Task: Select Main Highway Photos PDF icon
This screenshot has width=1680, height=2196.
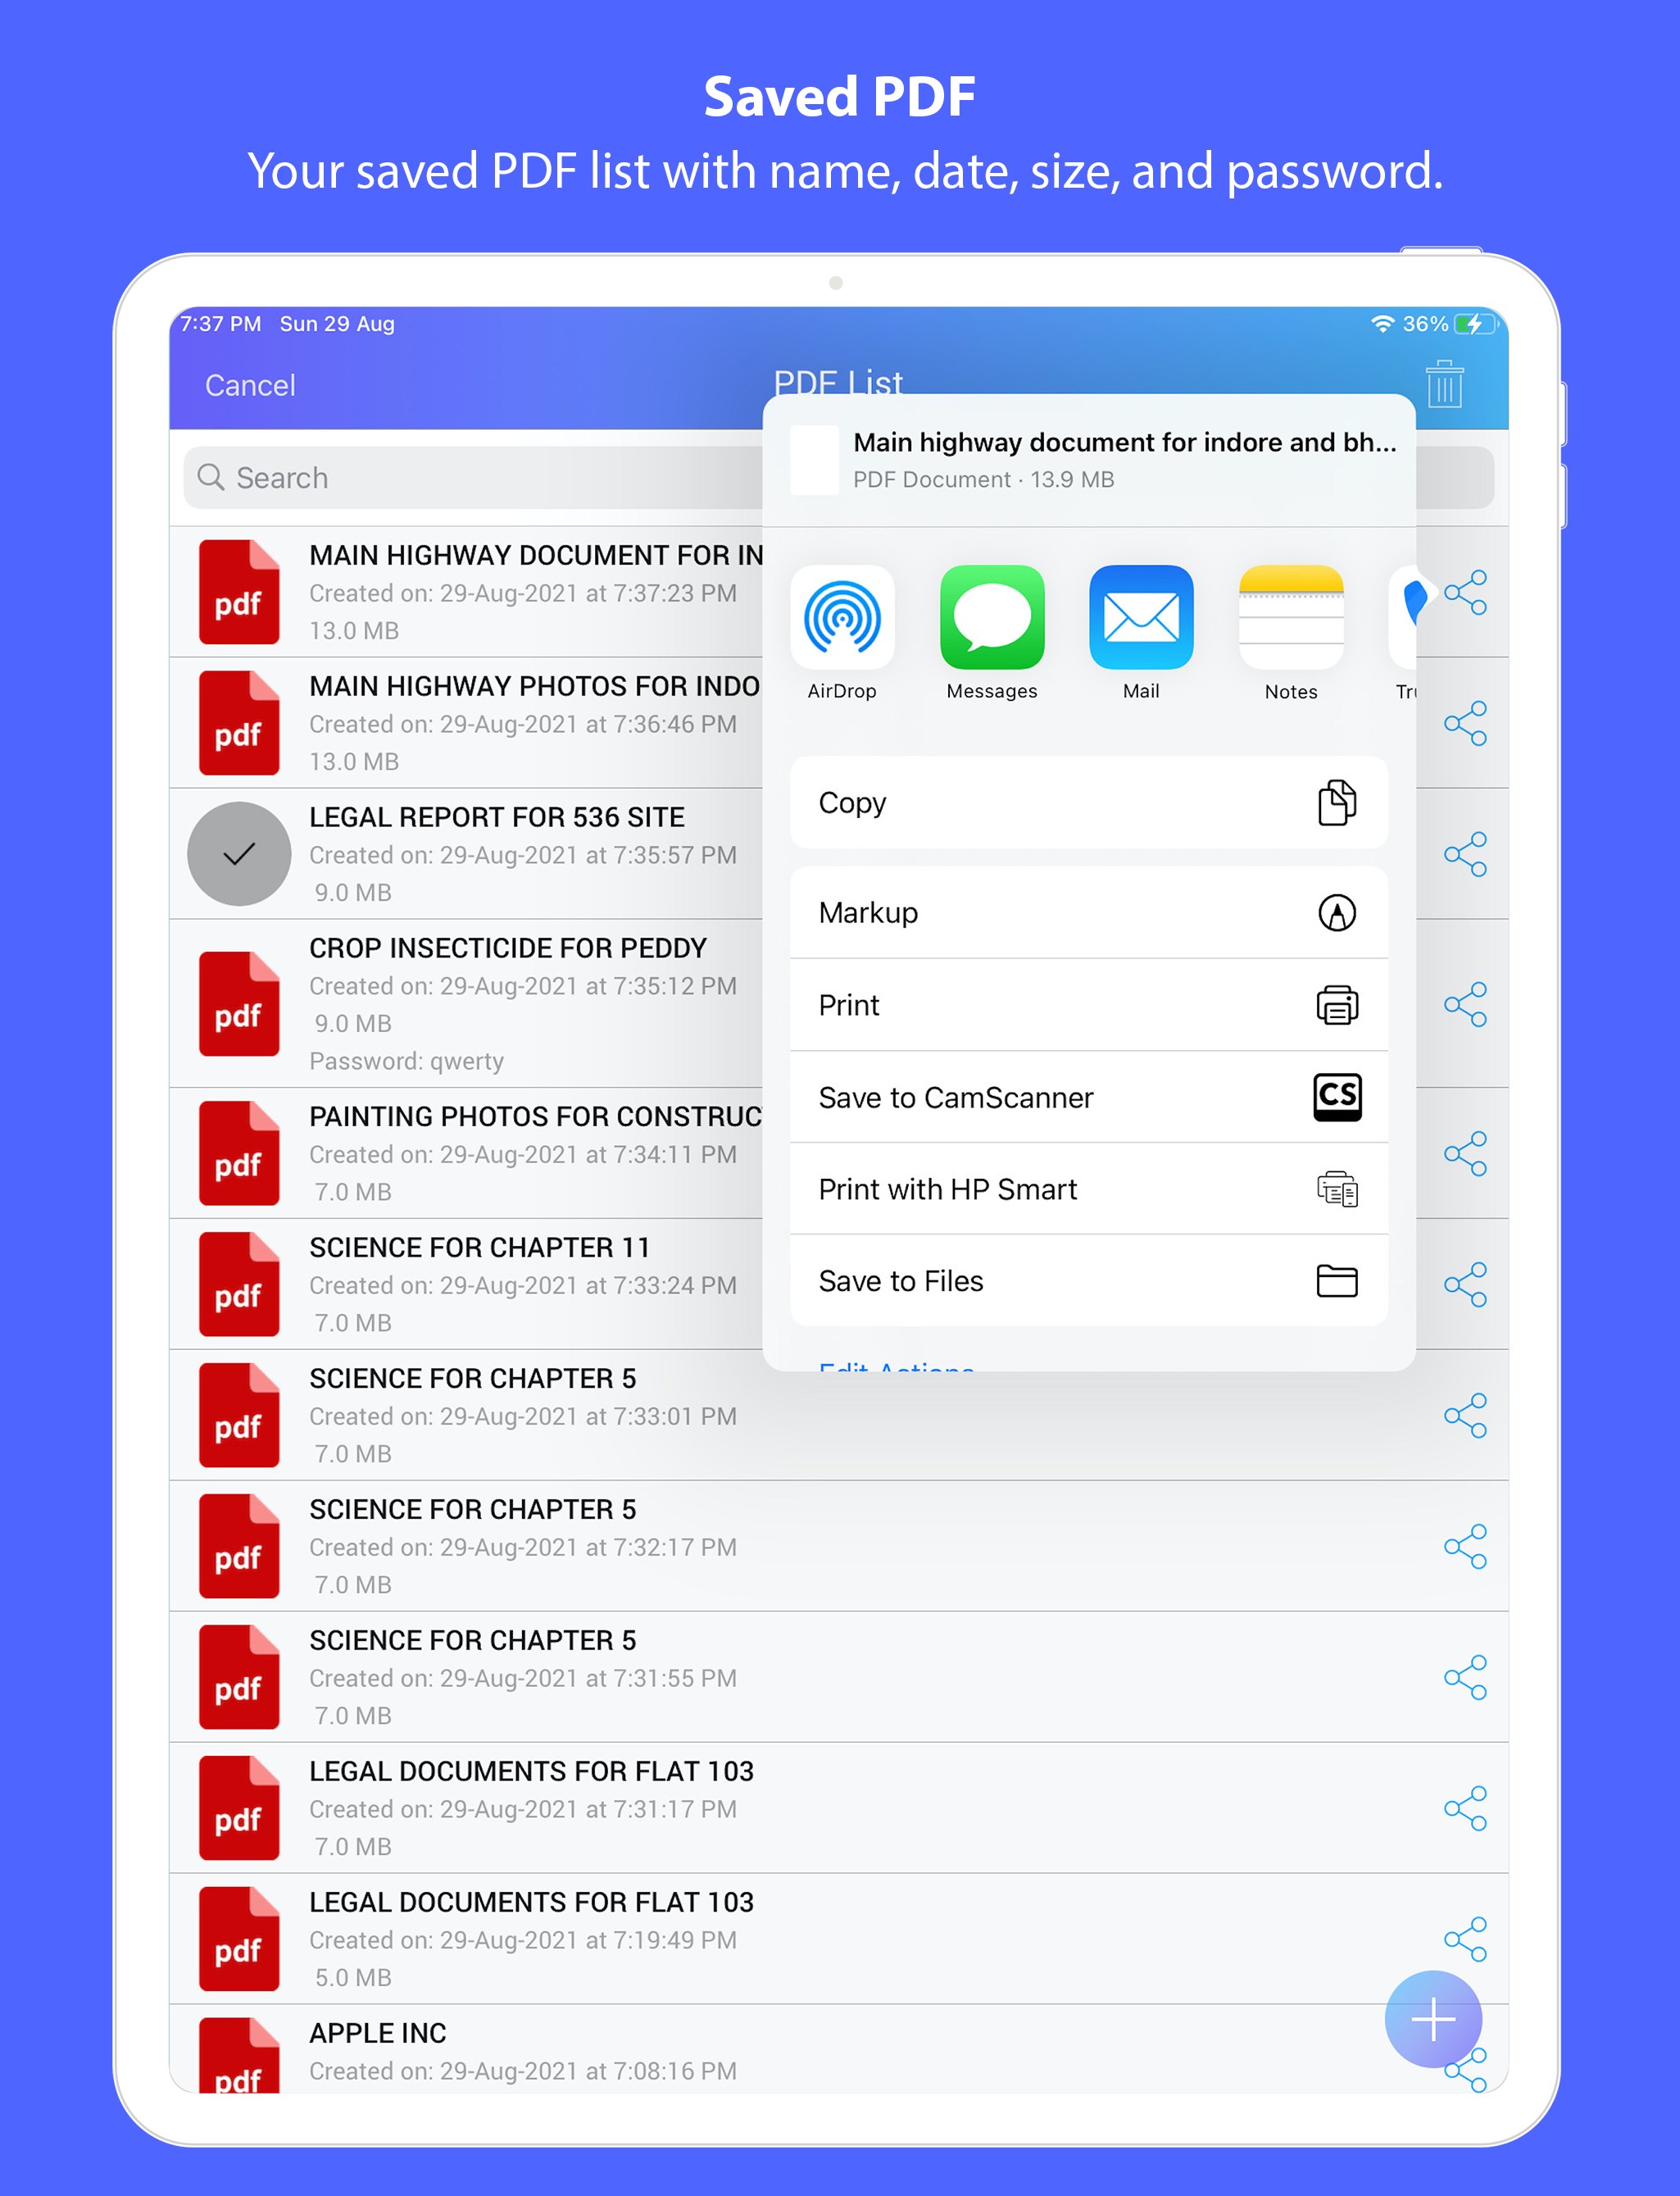Action: (239, 723)
